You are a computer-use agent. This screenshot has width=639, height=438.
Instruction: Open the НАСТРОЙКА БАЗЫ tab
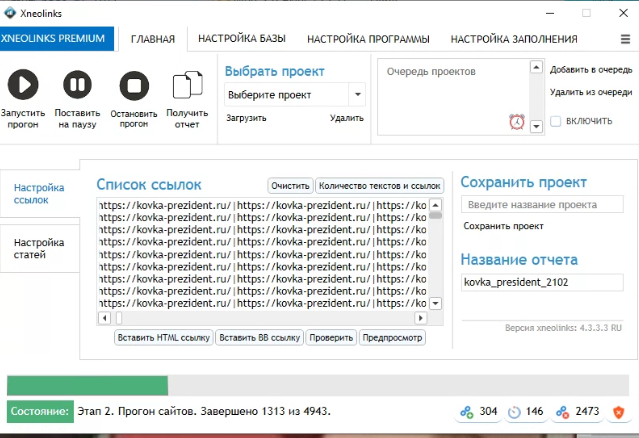click(x=242, y=39)
